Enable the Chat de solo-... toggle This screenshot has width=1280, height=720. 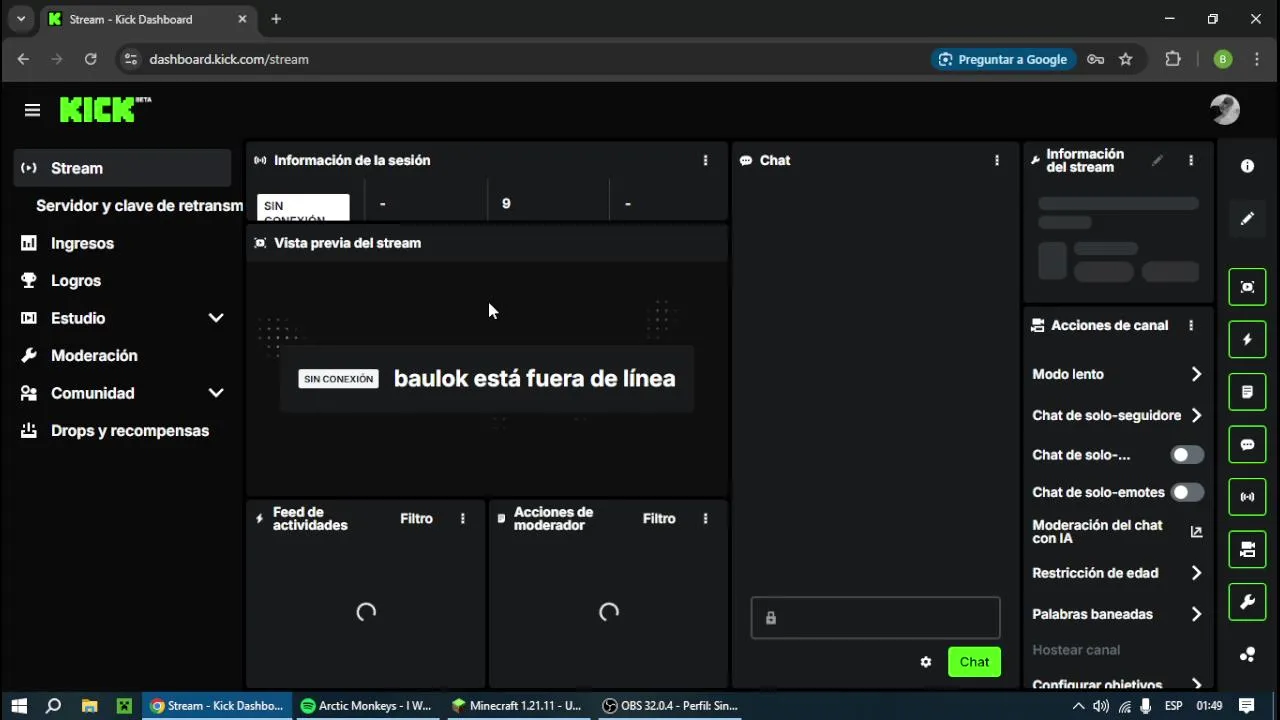click(x=1187, y=455)
